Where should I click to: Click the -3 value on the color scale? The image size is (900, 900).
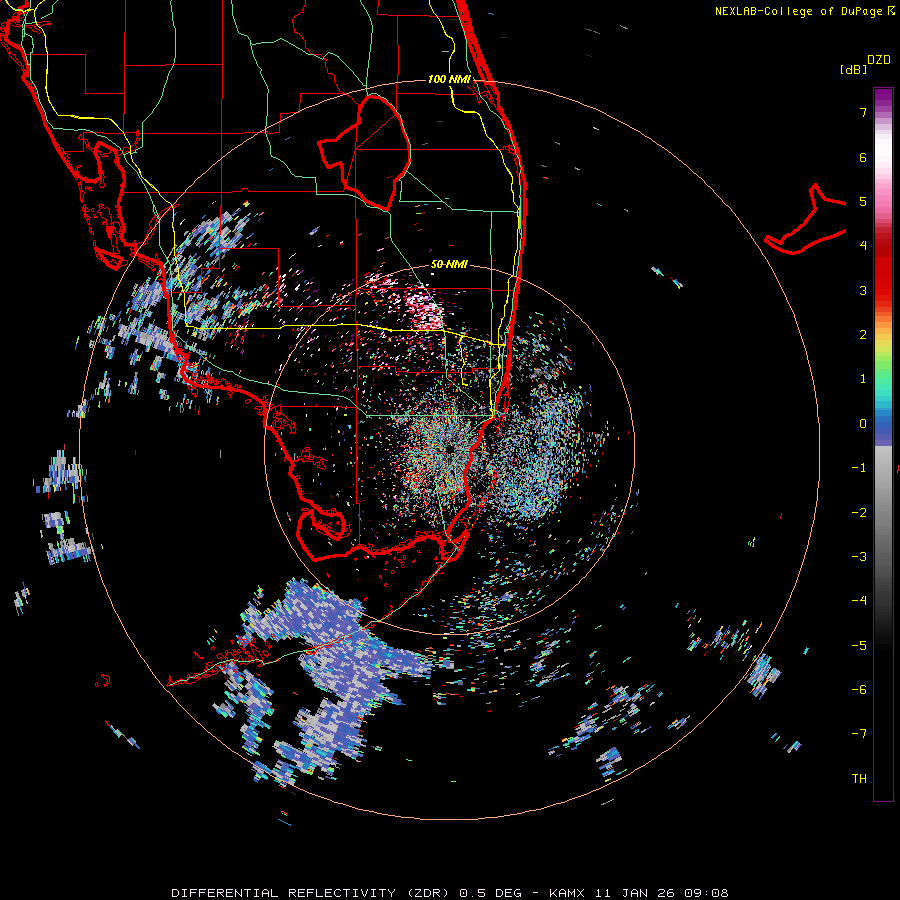click(x=859, y=557)
